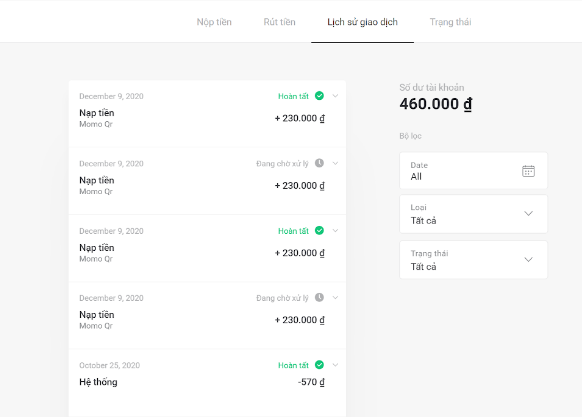Open the Loại filter dropdown

pos(473,214)
